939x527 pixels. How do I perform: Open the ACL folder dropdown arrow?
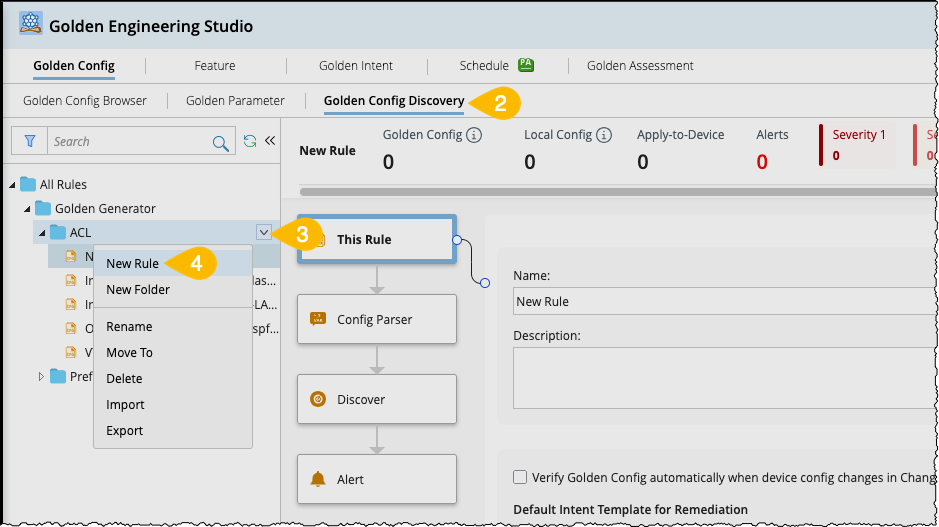pos(263,232)
